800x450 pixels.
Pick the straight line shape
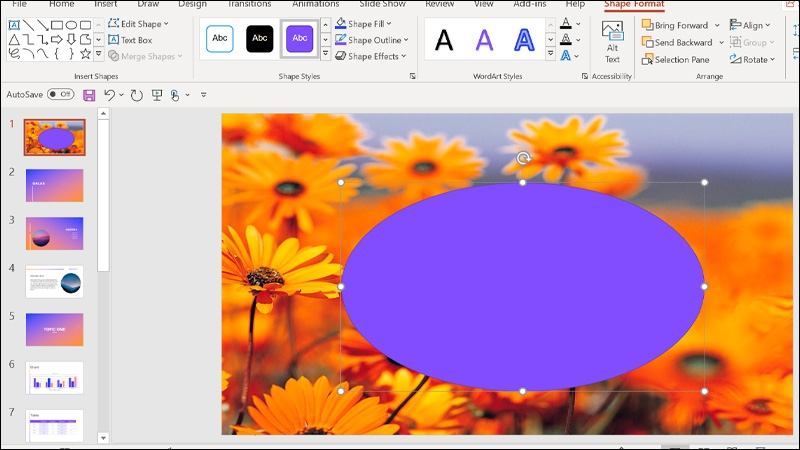pos(28,24)
